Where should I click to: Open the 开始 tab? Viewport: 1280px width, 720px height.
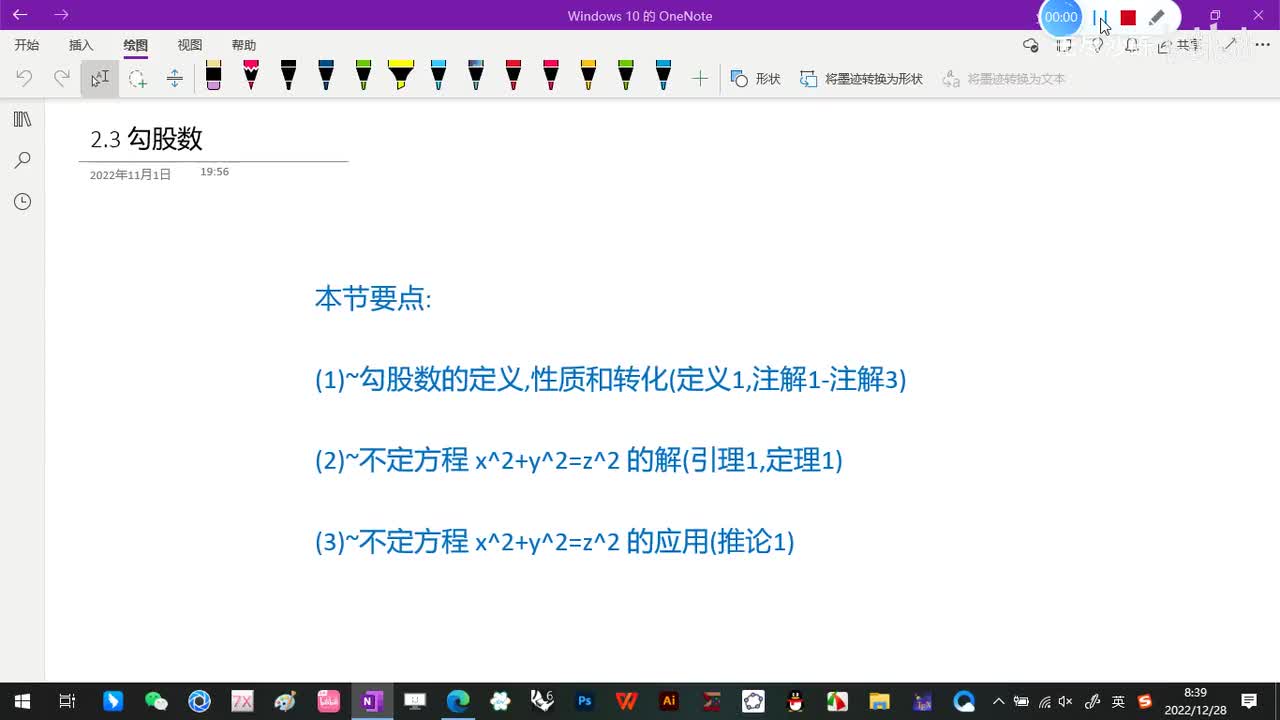pyautogui.click(x=27, y=45)
